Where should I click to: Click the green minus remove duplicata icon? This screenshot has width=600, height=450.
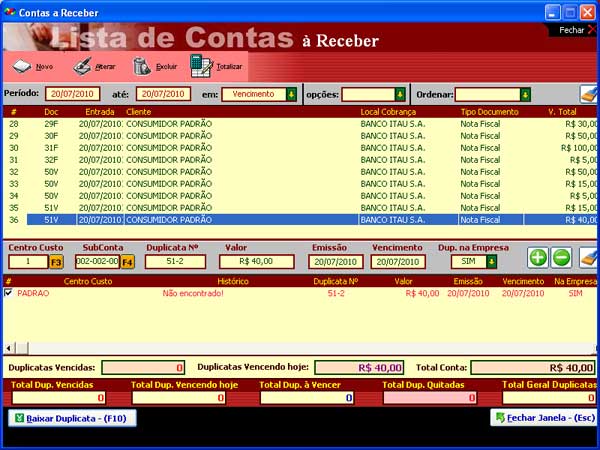point(561,258)
